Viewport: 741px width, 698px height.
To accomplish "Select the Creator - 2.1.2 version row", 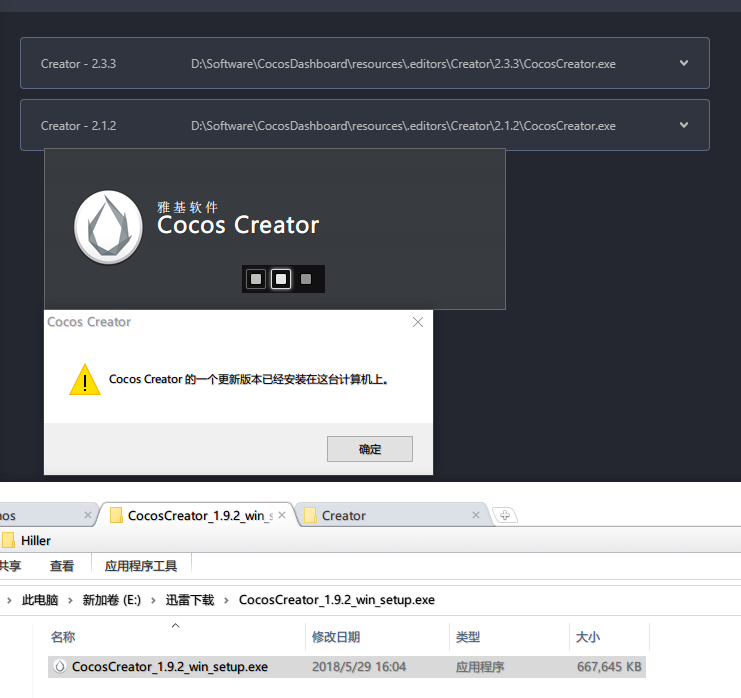I will coord(364,125).
